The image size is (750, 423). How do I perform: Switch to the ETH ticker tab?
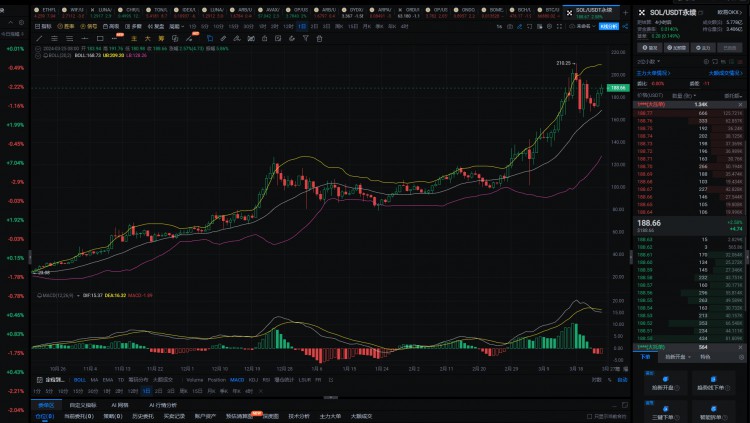point(46,13)
